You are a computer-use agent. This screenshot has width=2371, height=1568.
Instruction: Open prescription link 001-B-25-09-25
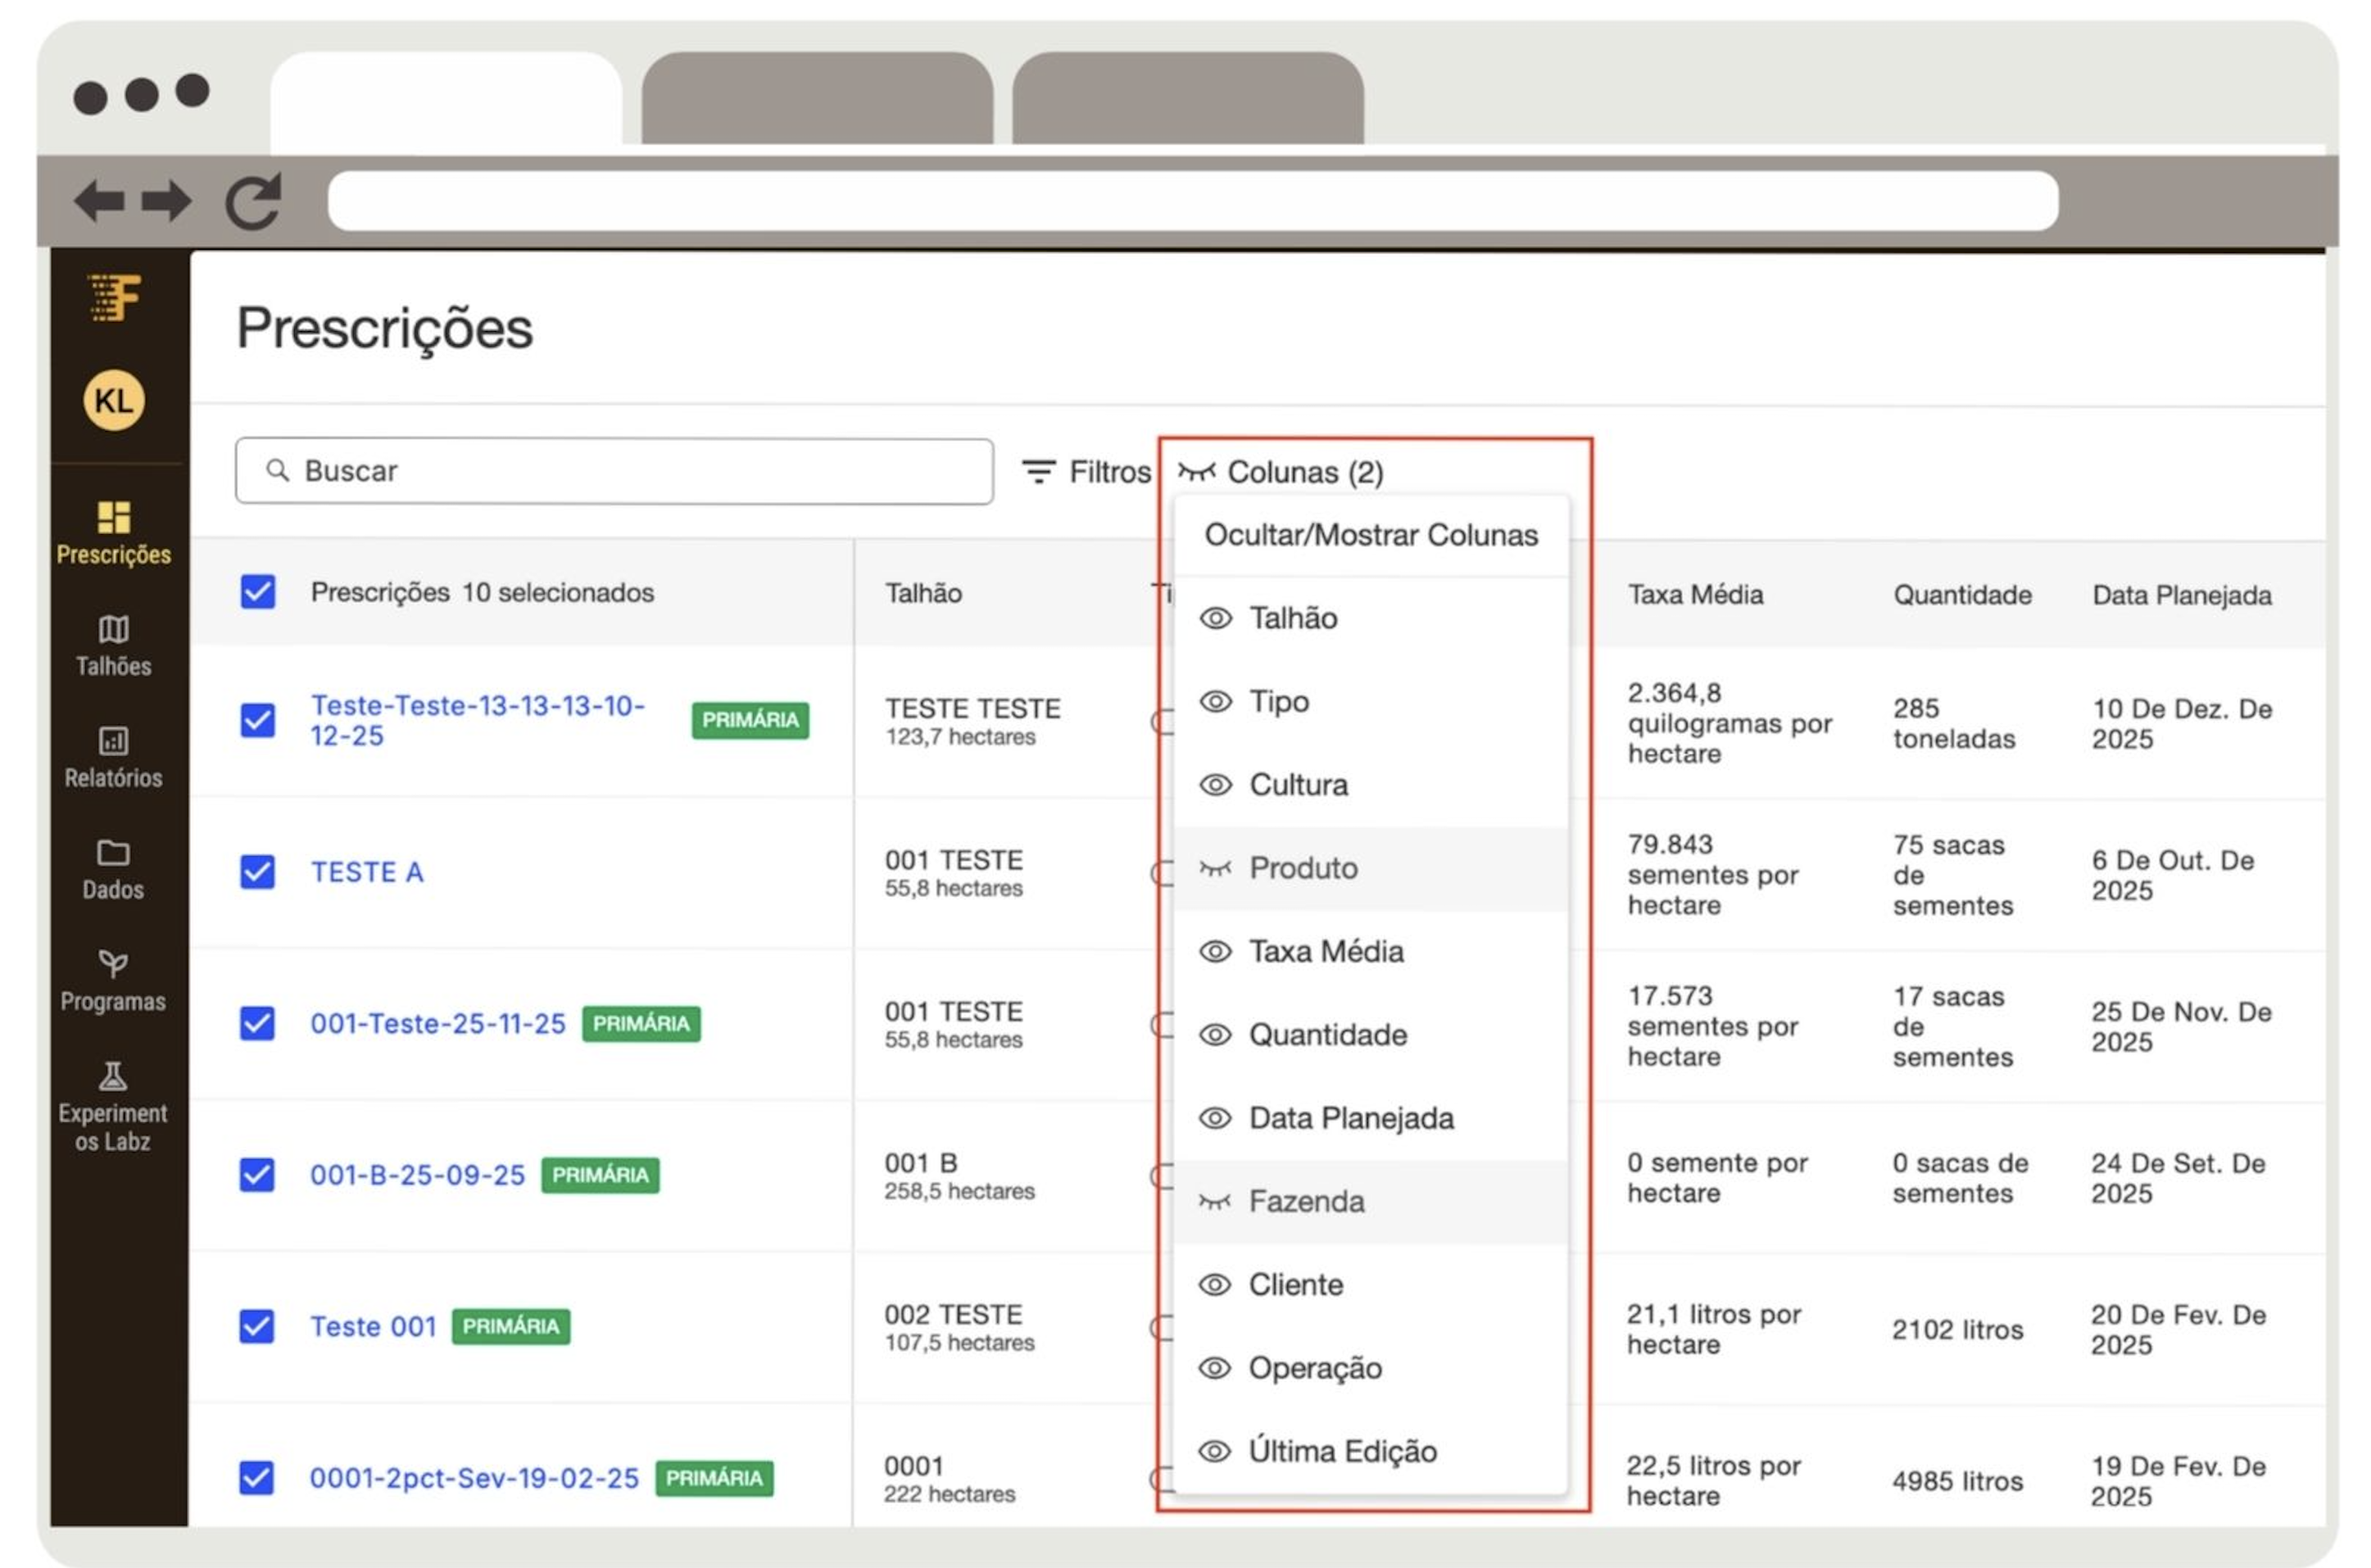pos(417,1175)
